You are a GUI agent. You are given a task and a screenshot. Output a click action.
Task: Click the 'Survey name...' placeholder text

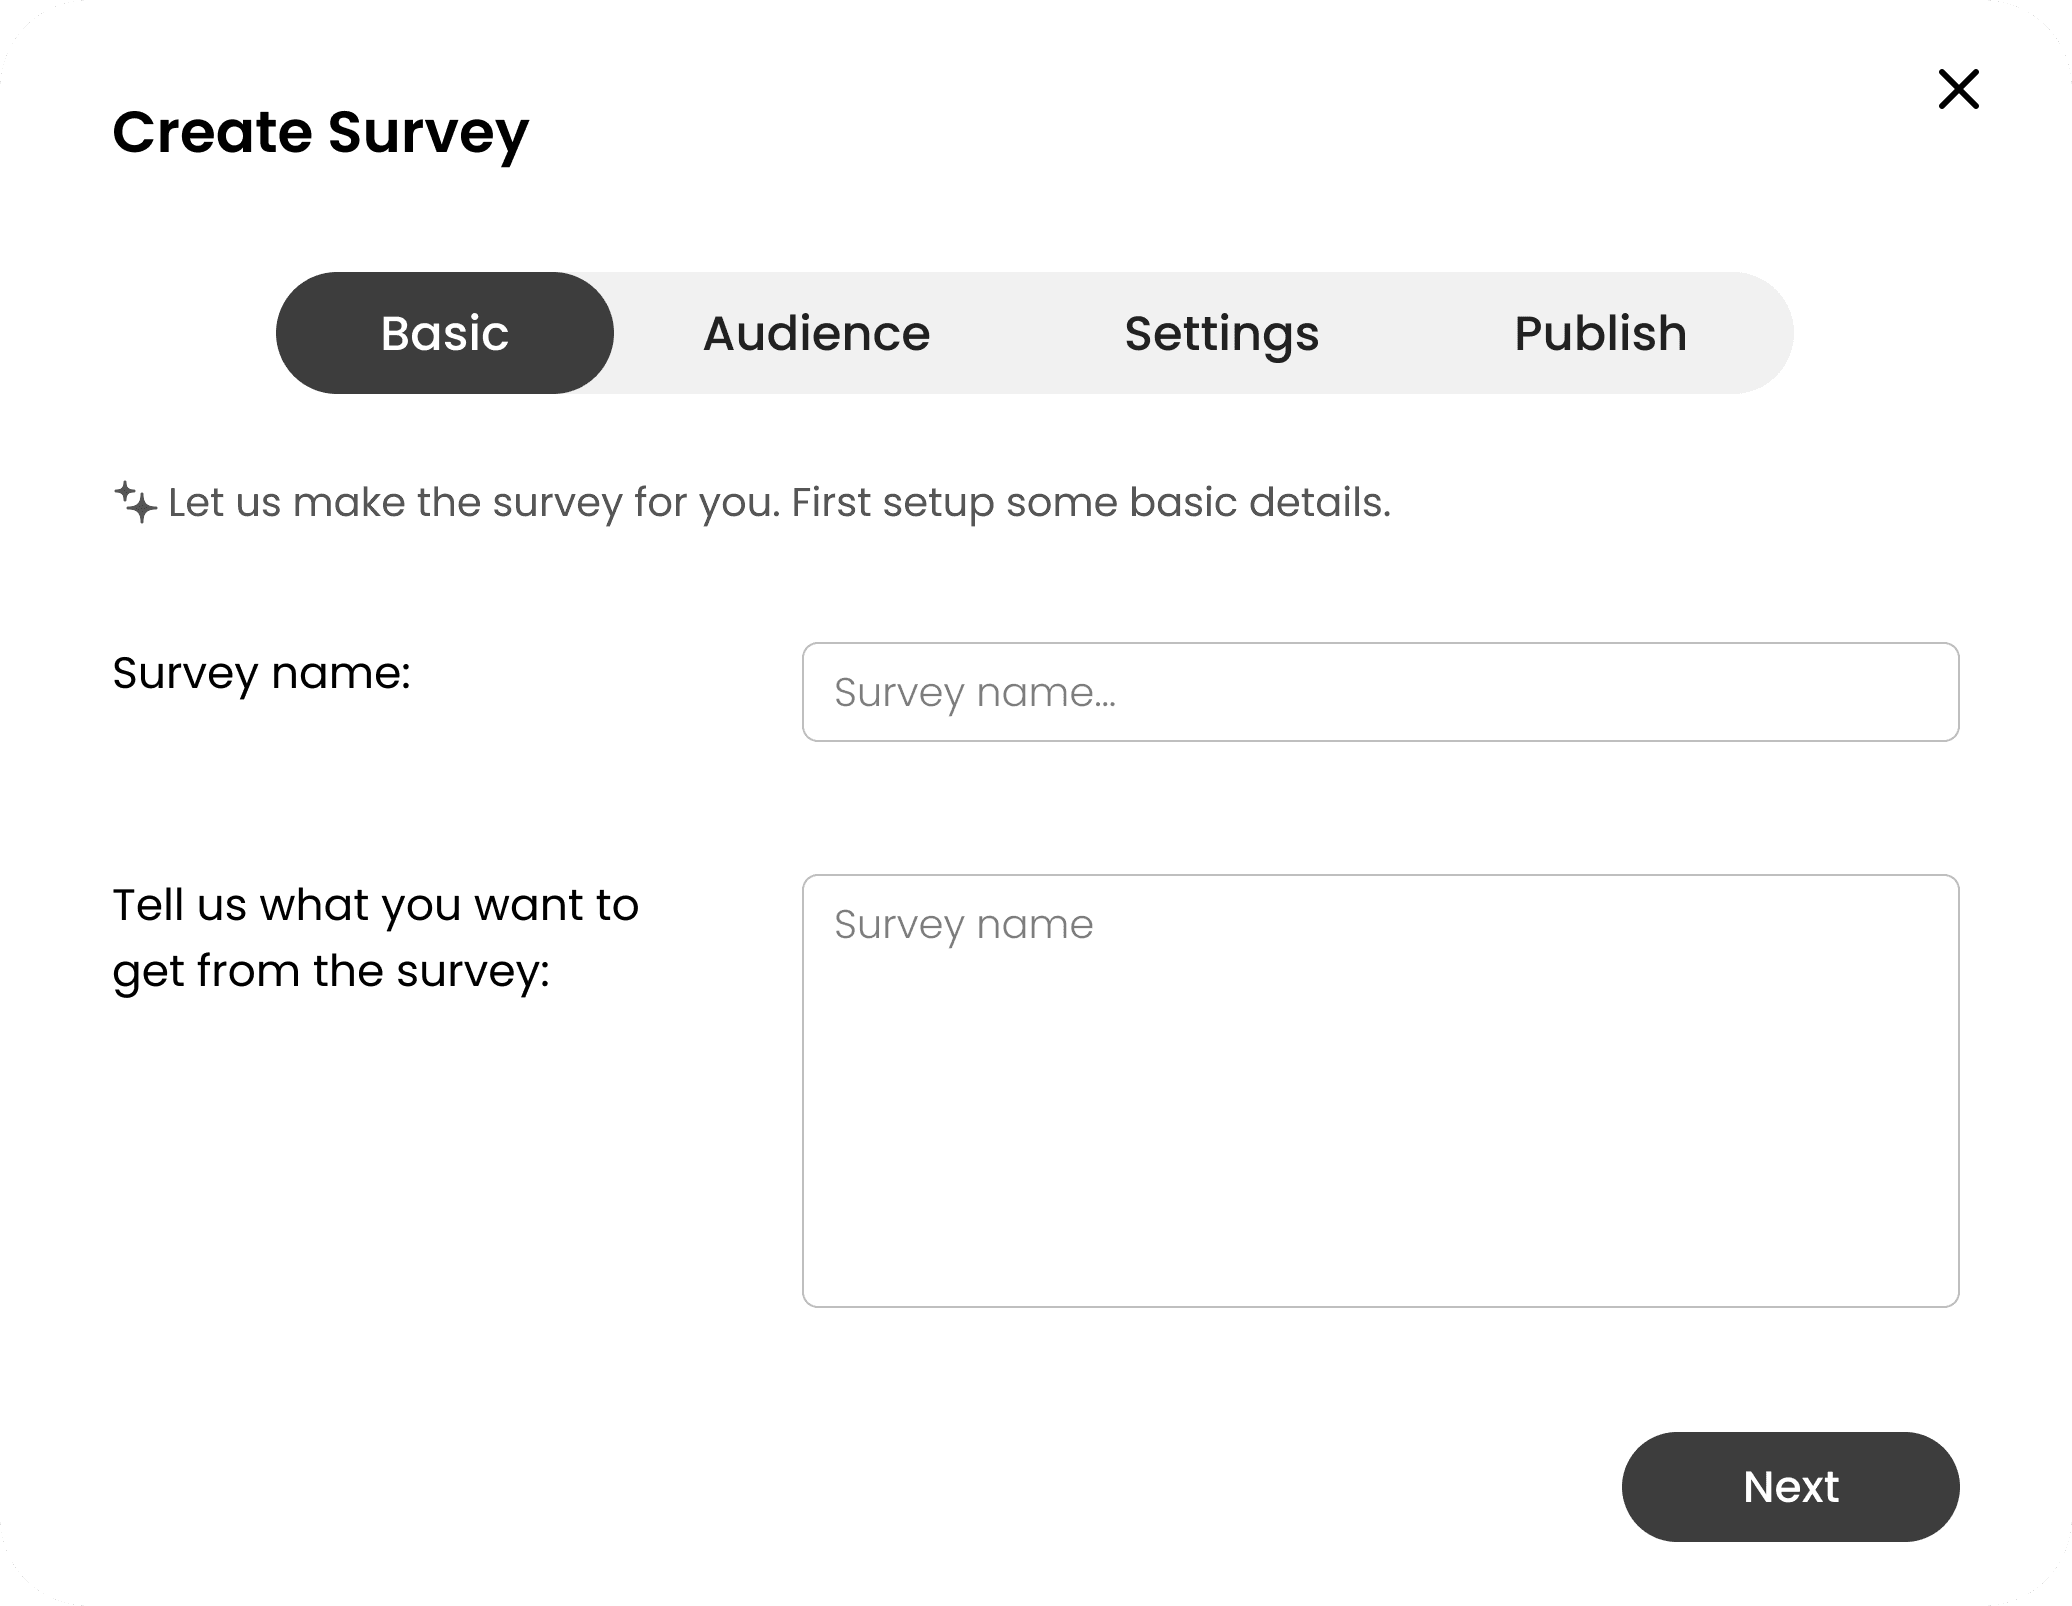(x=975, y=692)
